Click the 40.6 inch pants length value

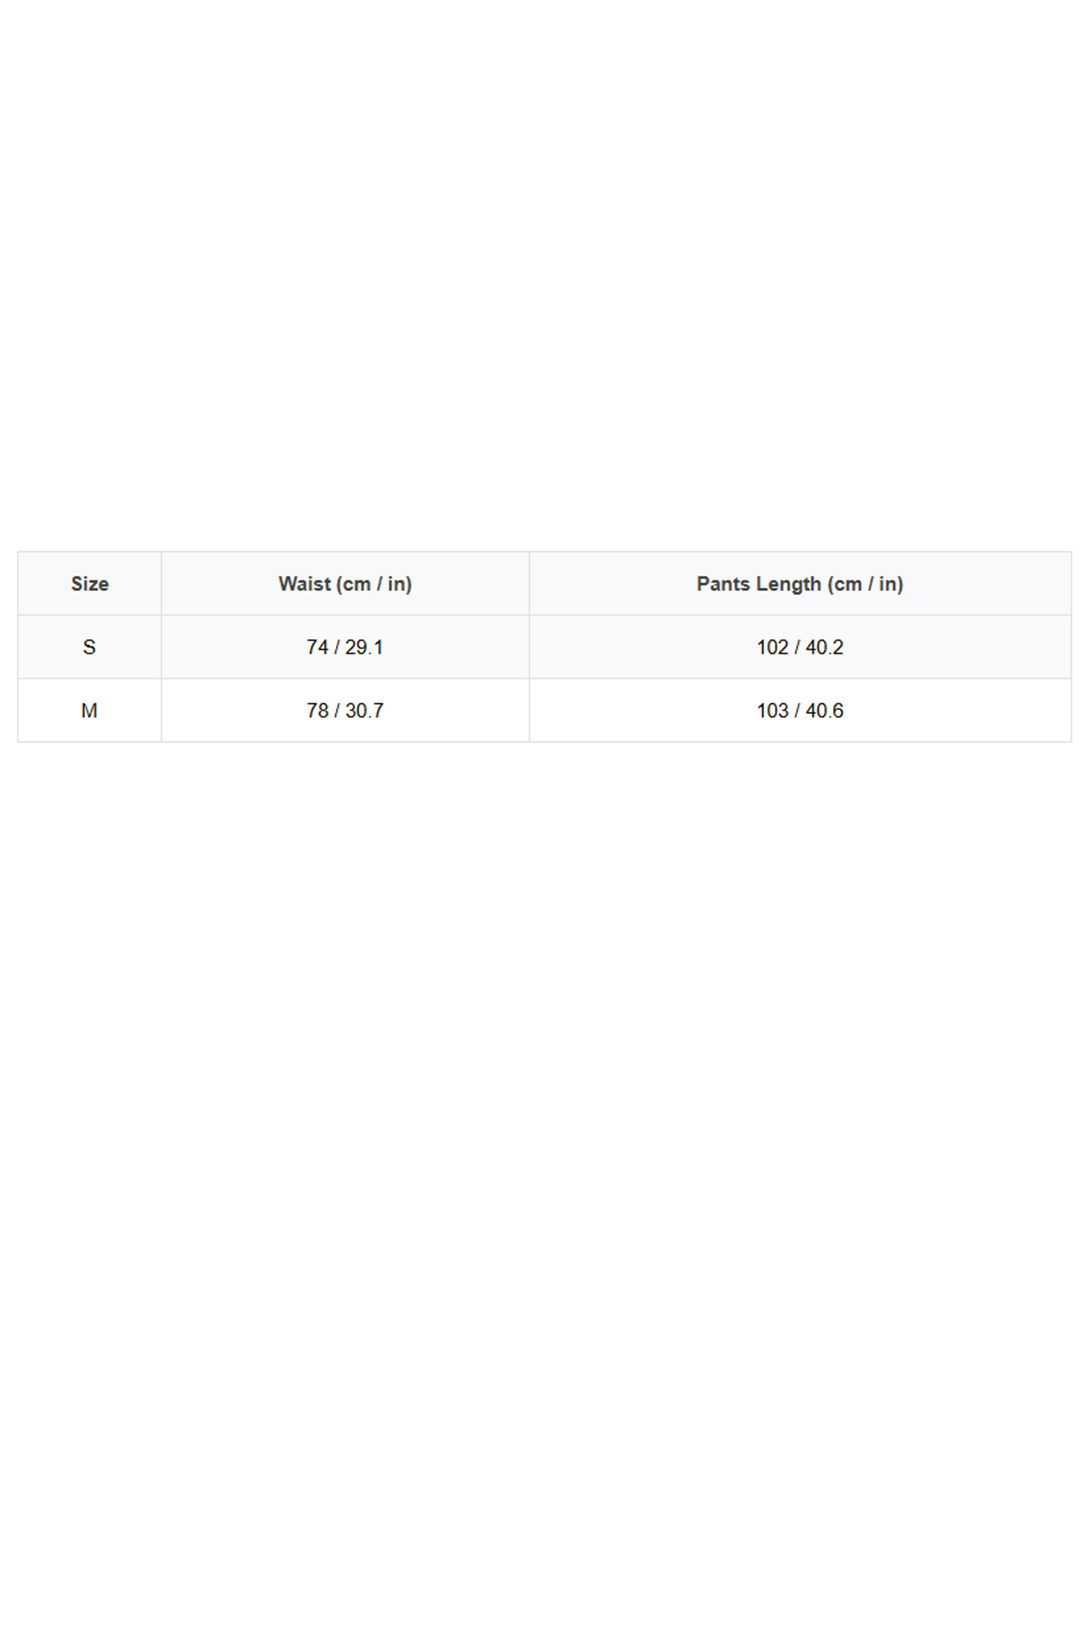click(x=825, y=711)
